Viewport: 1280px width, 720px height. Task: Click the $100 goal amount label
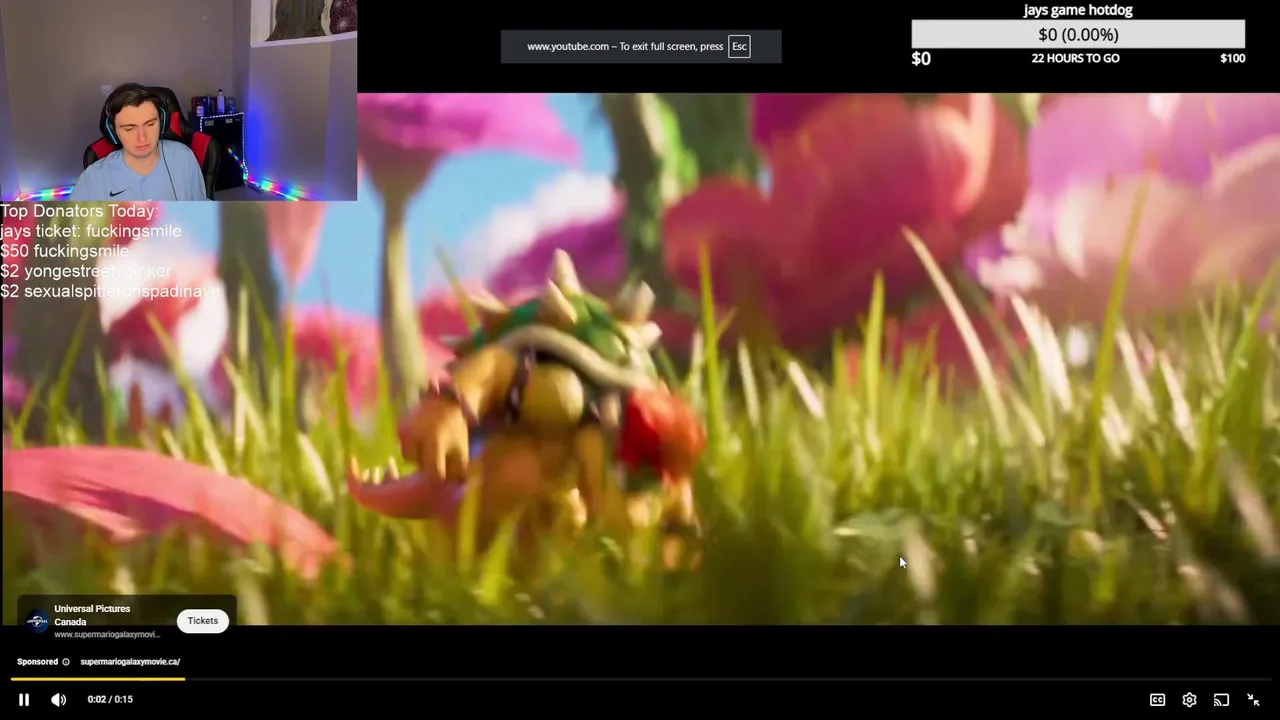click(x=1232, y=58)
